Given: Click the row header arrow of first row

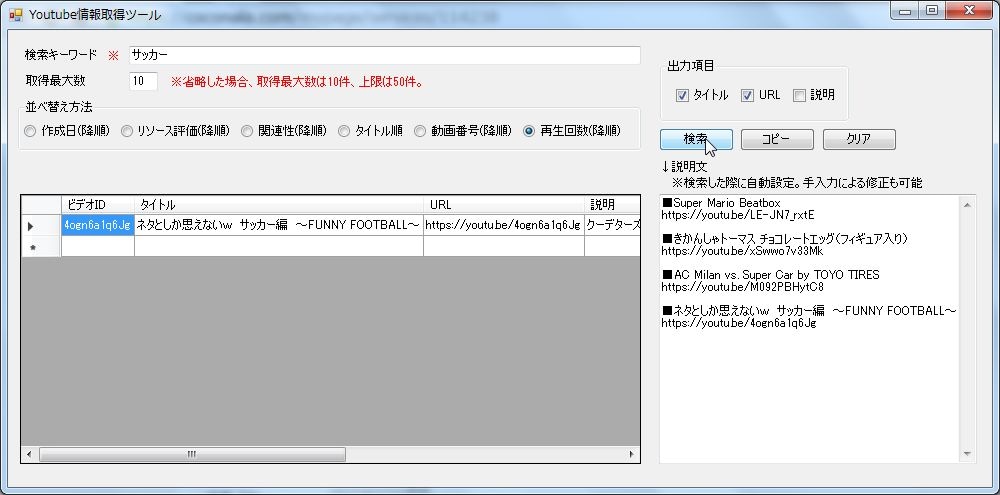Looking at the screenshot, I should pos(41,225).
